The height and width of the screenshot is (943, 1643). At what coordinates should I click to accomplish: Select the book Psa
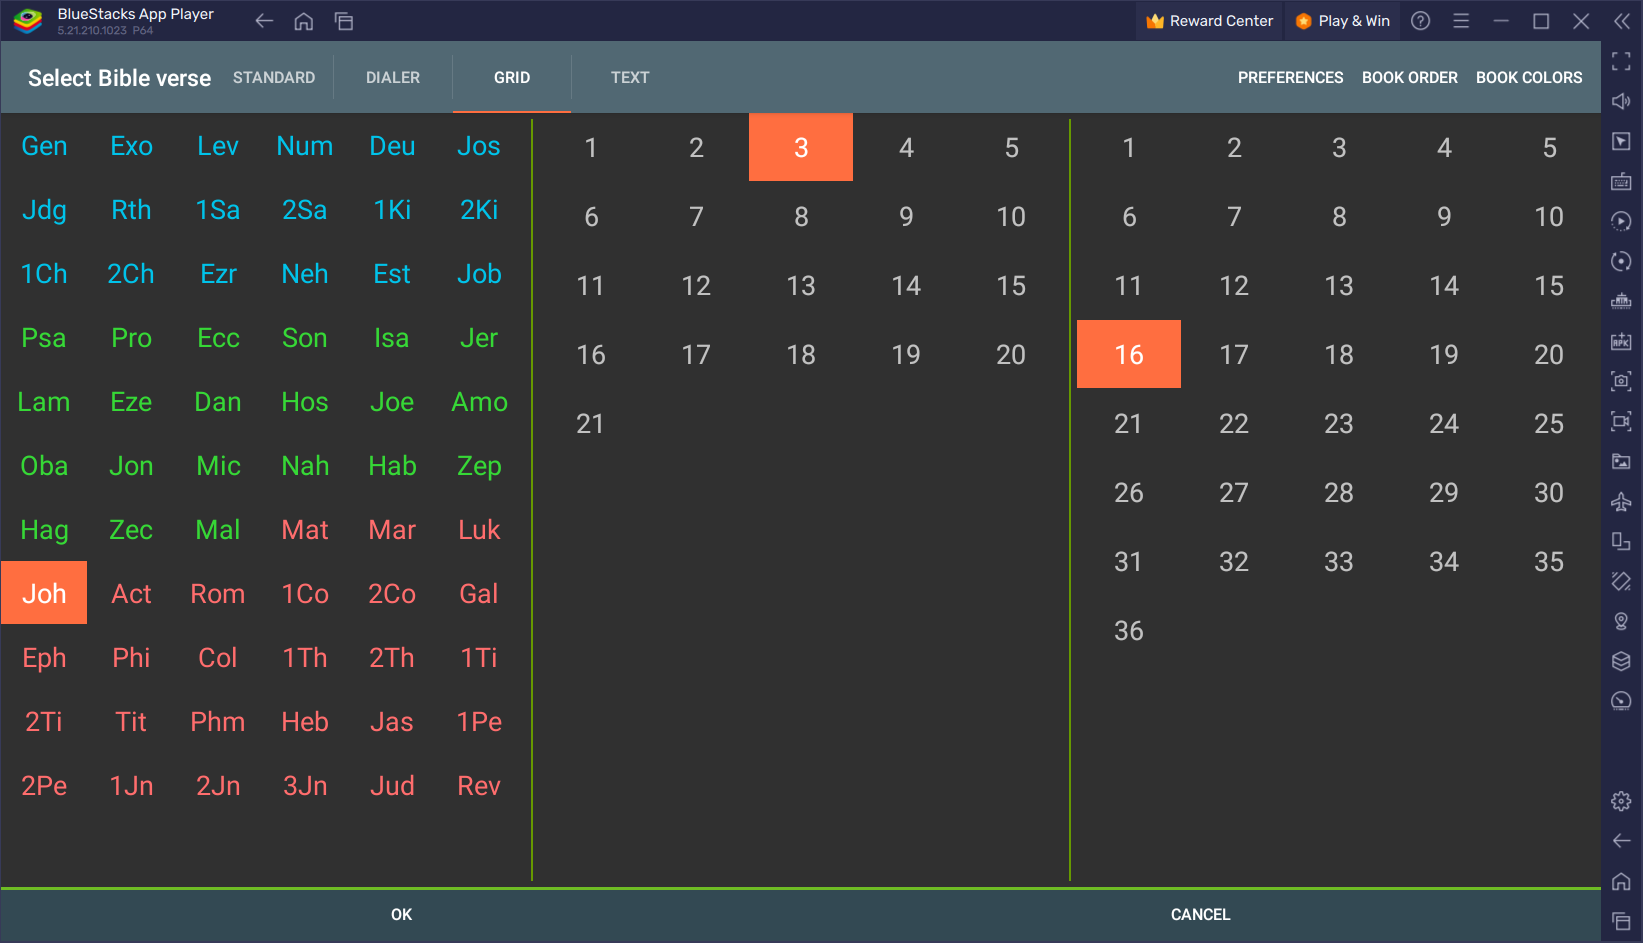44,338
